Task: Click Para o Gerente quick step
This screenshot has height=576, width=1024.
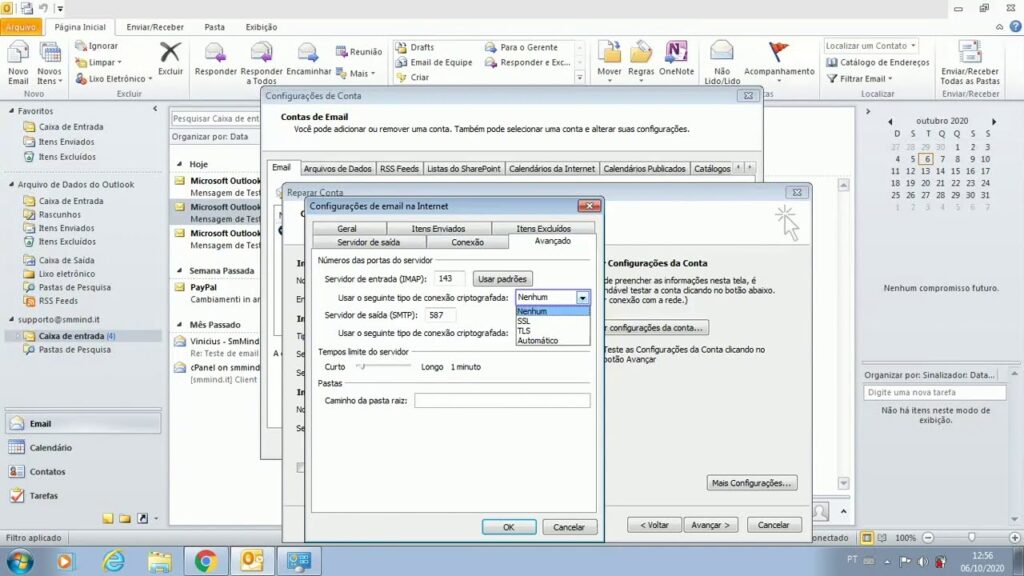Action: pos(522,47)
